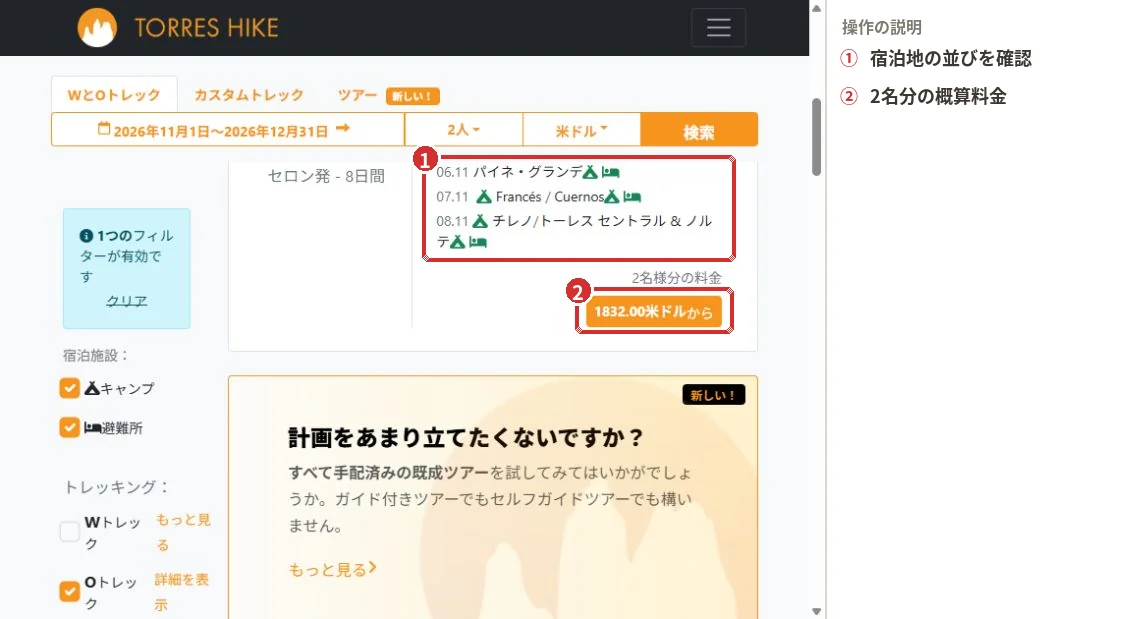
Task: Click 宿泊施設： filter heading
Action: click(x=95, y=355)
